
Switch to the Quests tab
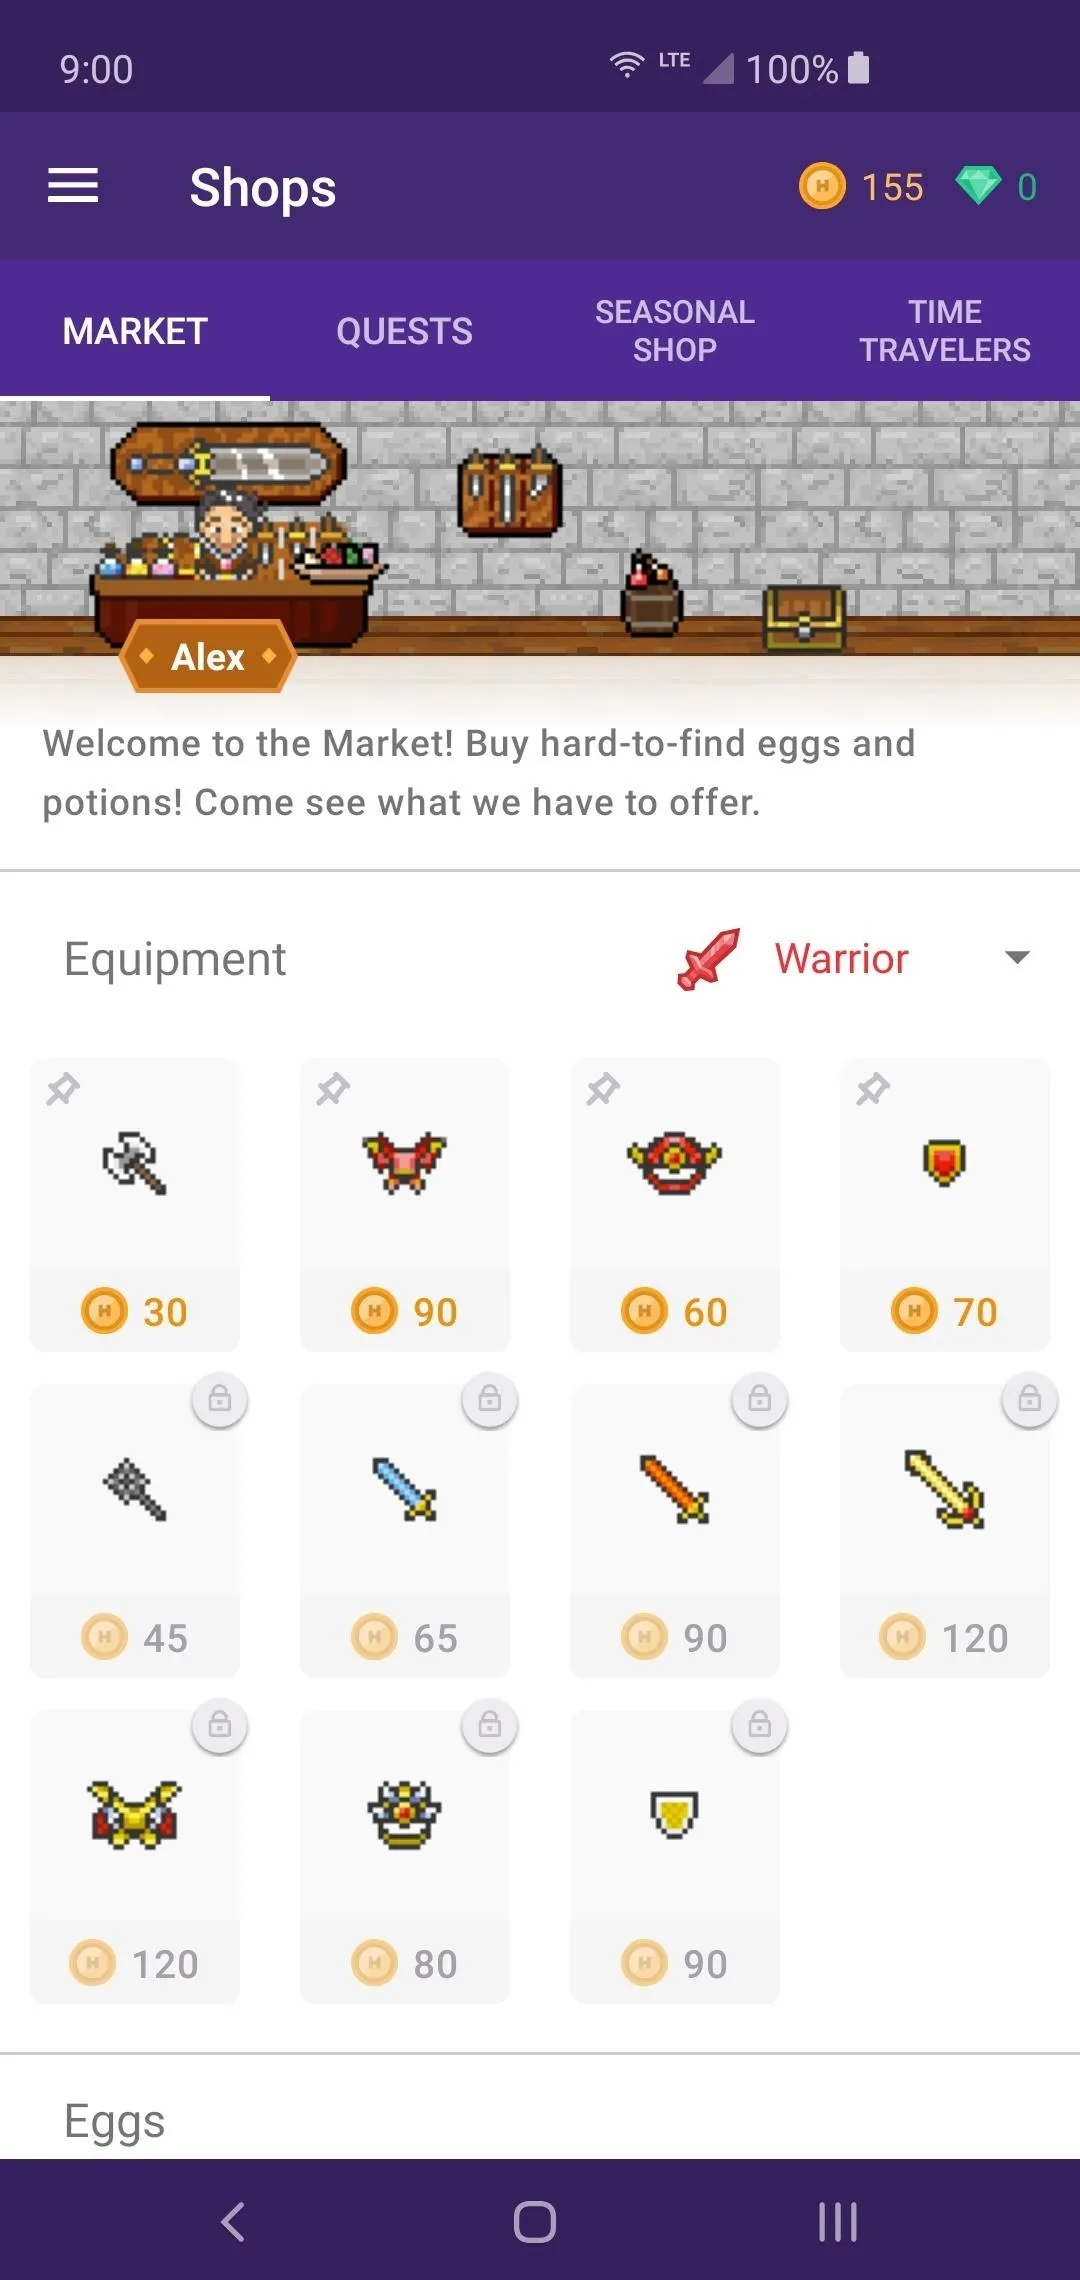point(405,331)
